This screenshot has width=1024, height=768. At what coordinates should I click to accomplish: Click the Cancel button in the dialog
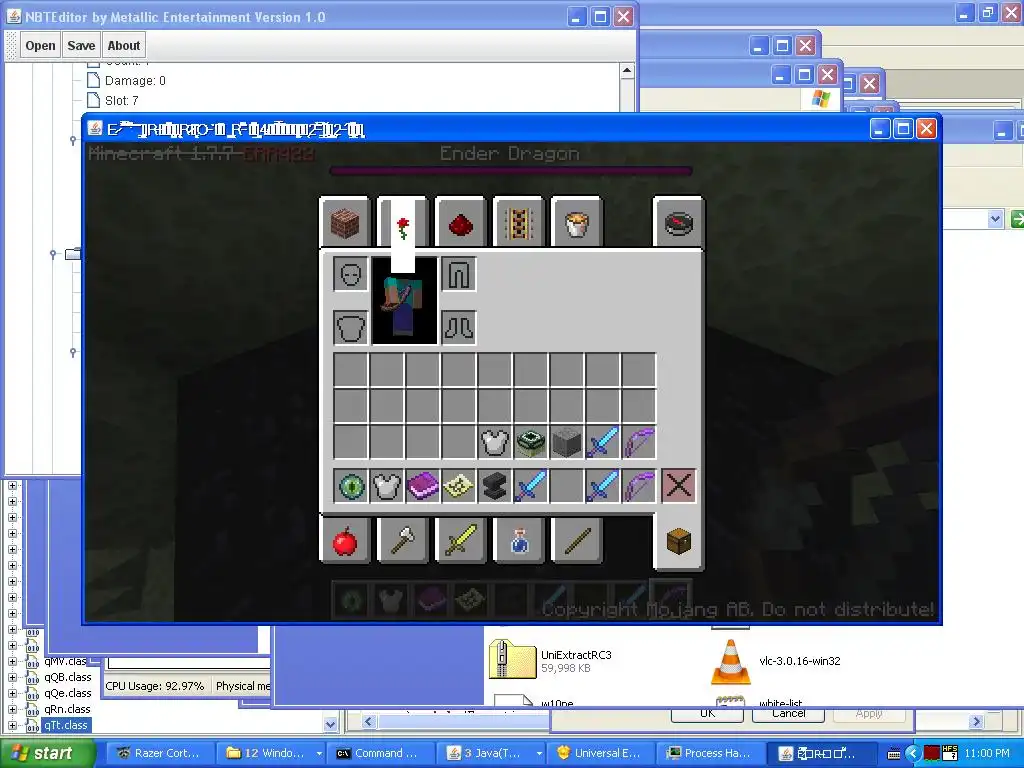pos(788,714)
